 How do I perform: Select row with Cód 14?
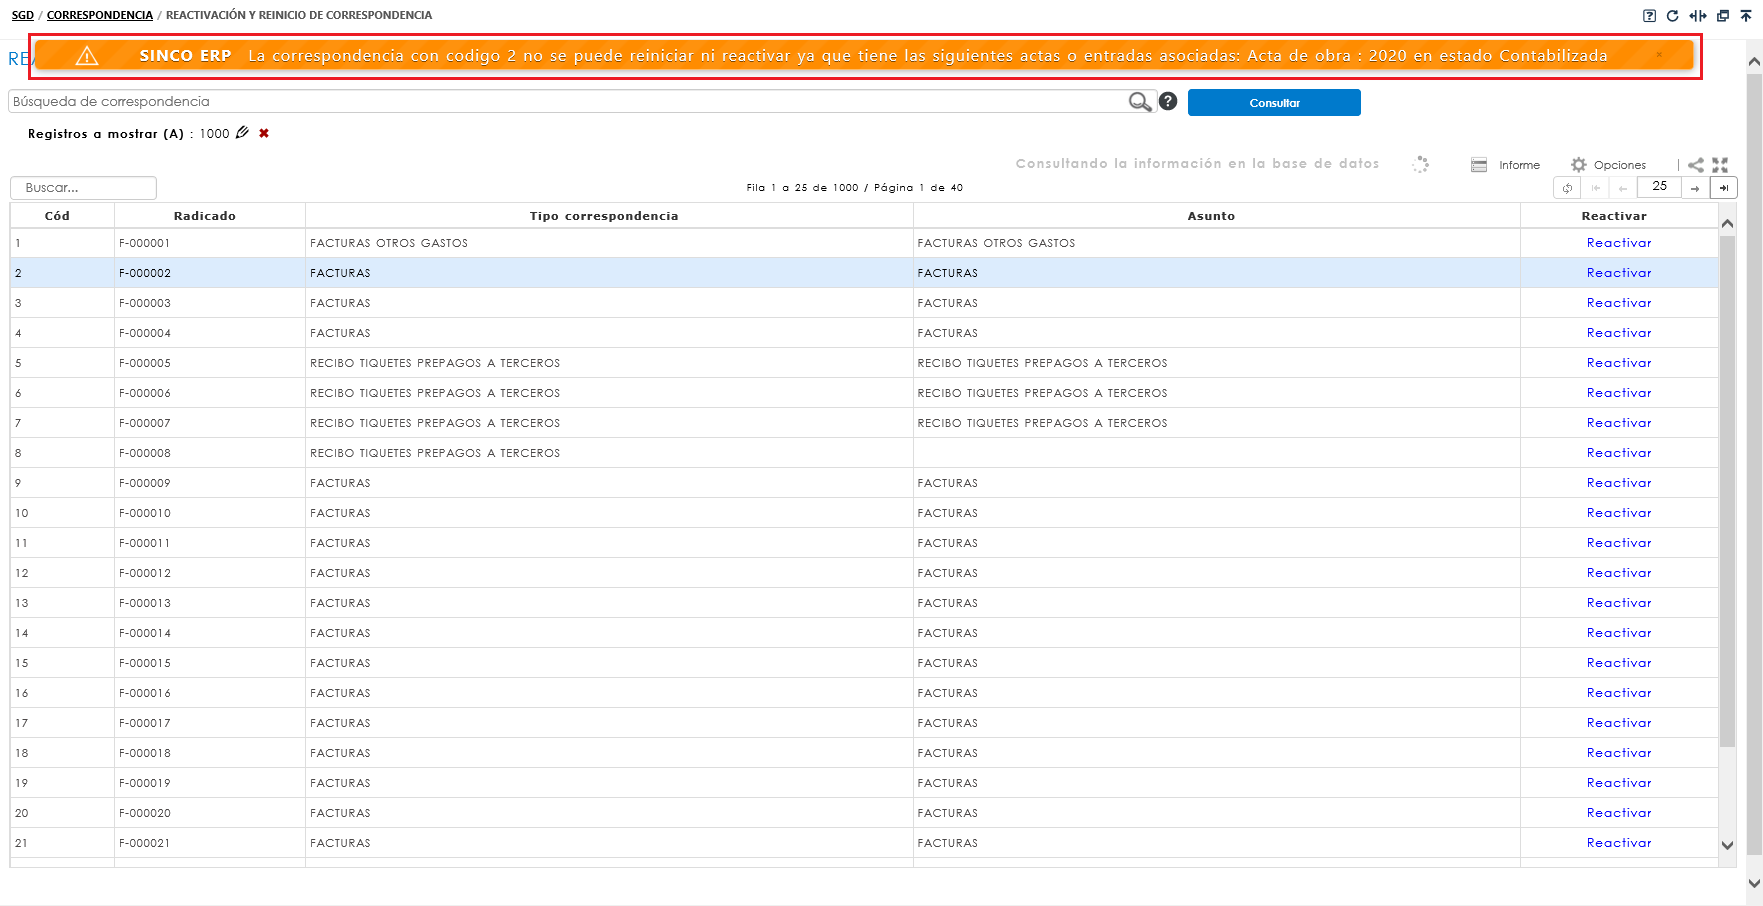[864, 633]
